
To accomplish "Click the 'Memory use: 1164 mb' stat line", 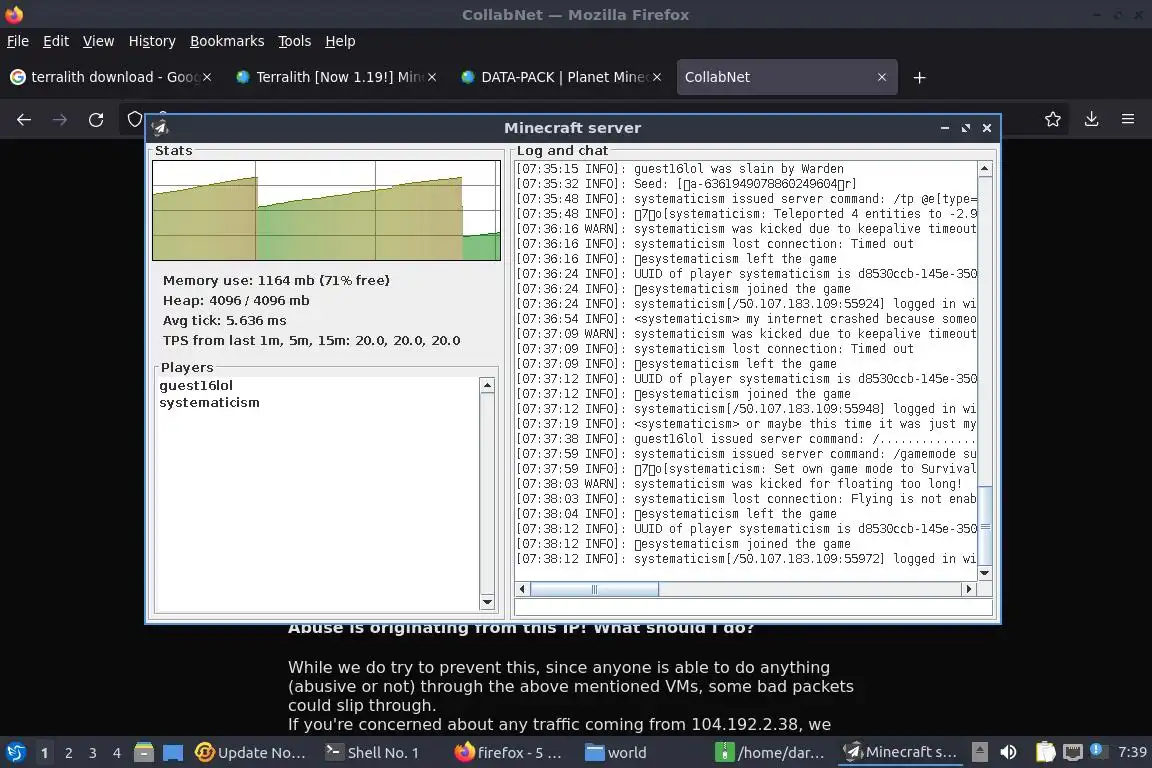I will coord(276,280).
